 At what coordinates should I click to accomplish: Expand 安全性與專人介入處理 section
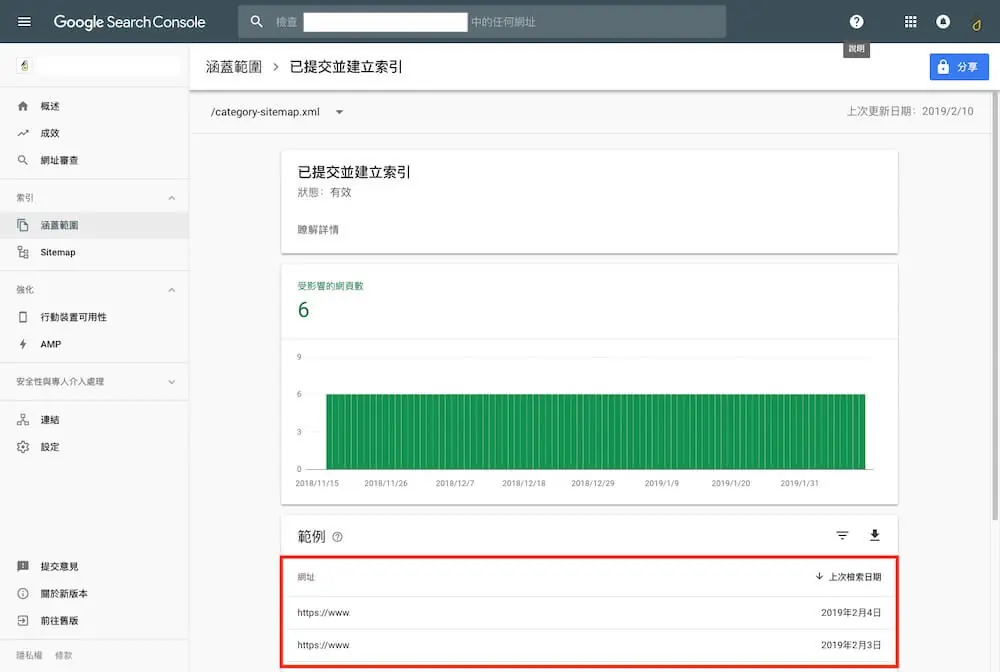94,381
